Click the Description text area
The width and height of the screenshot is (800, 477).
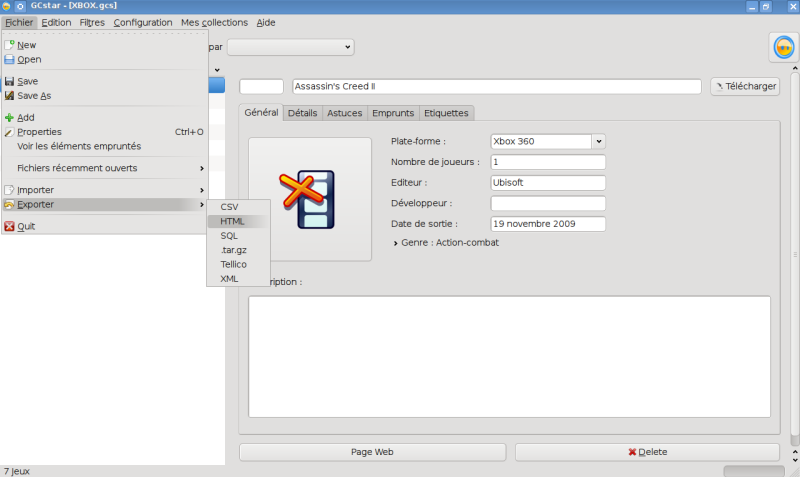(x=509, y=357)
